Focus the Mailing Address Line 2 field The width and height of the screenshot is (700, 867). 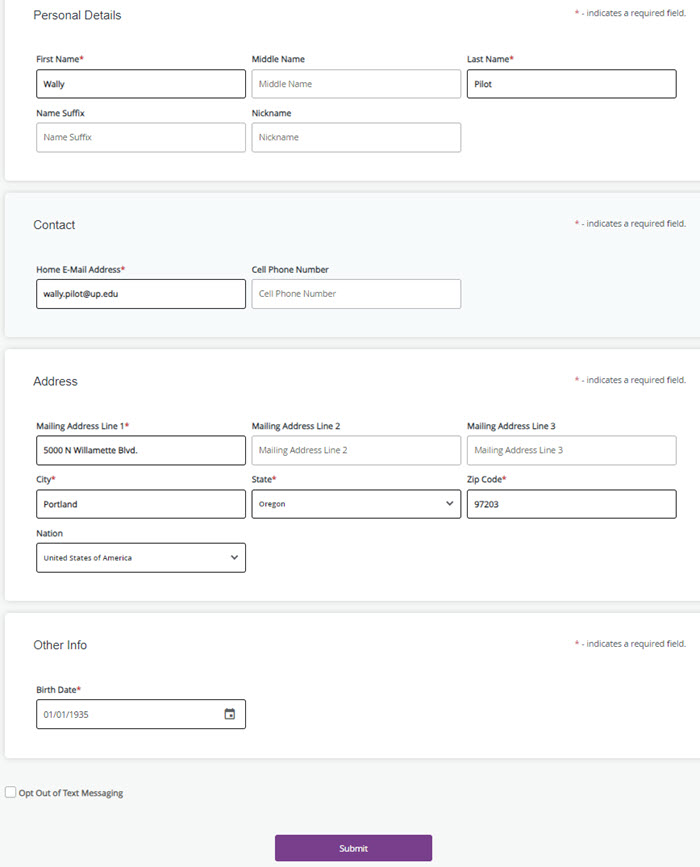point(356,450)
